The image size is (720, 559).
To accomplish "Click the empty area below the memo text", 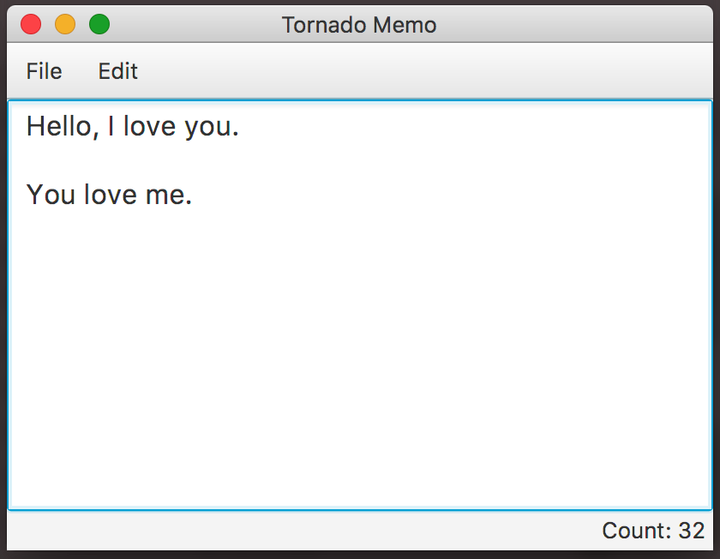I will tap(360, 358).
